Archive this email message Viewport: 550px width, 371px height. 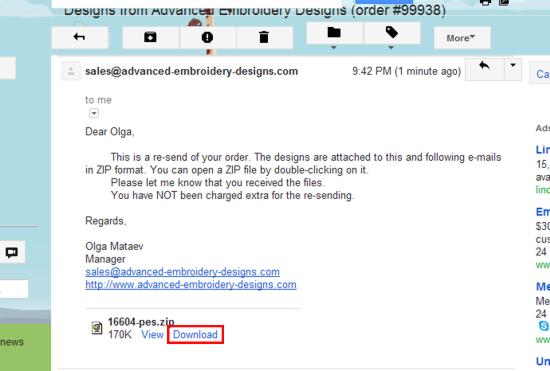[150, 37]
